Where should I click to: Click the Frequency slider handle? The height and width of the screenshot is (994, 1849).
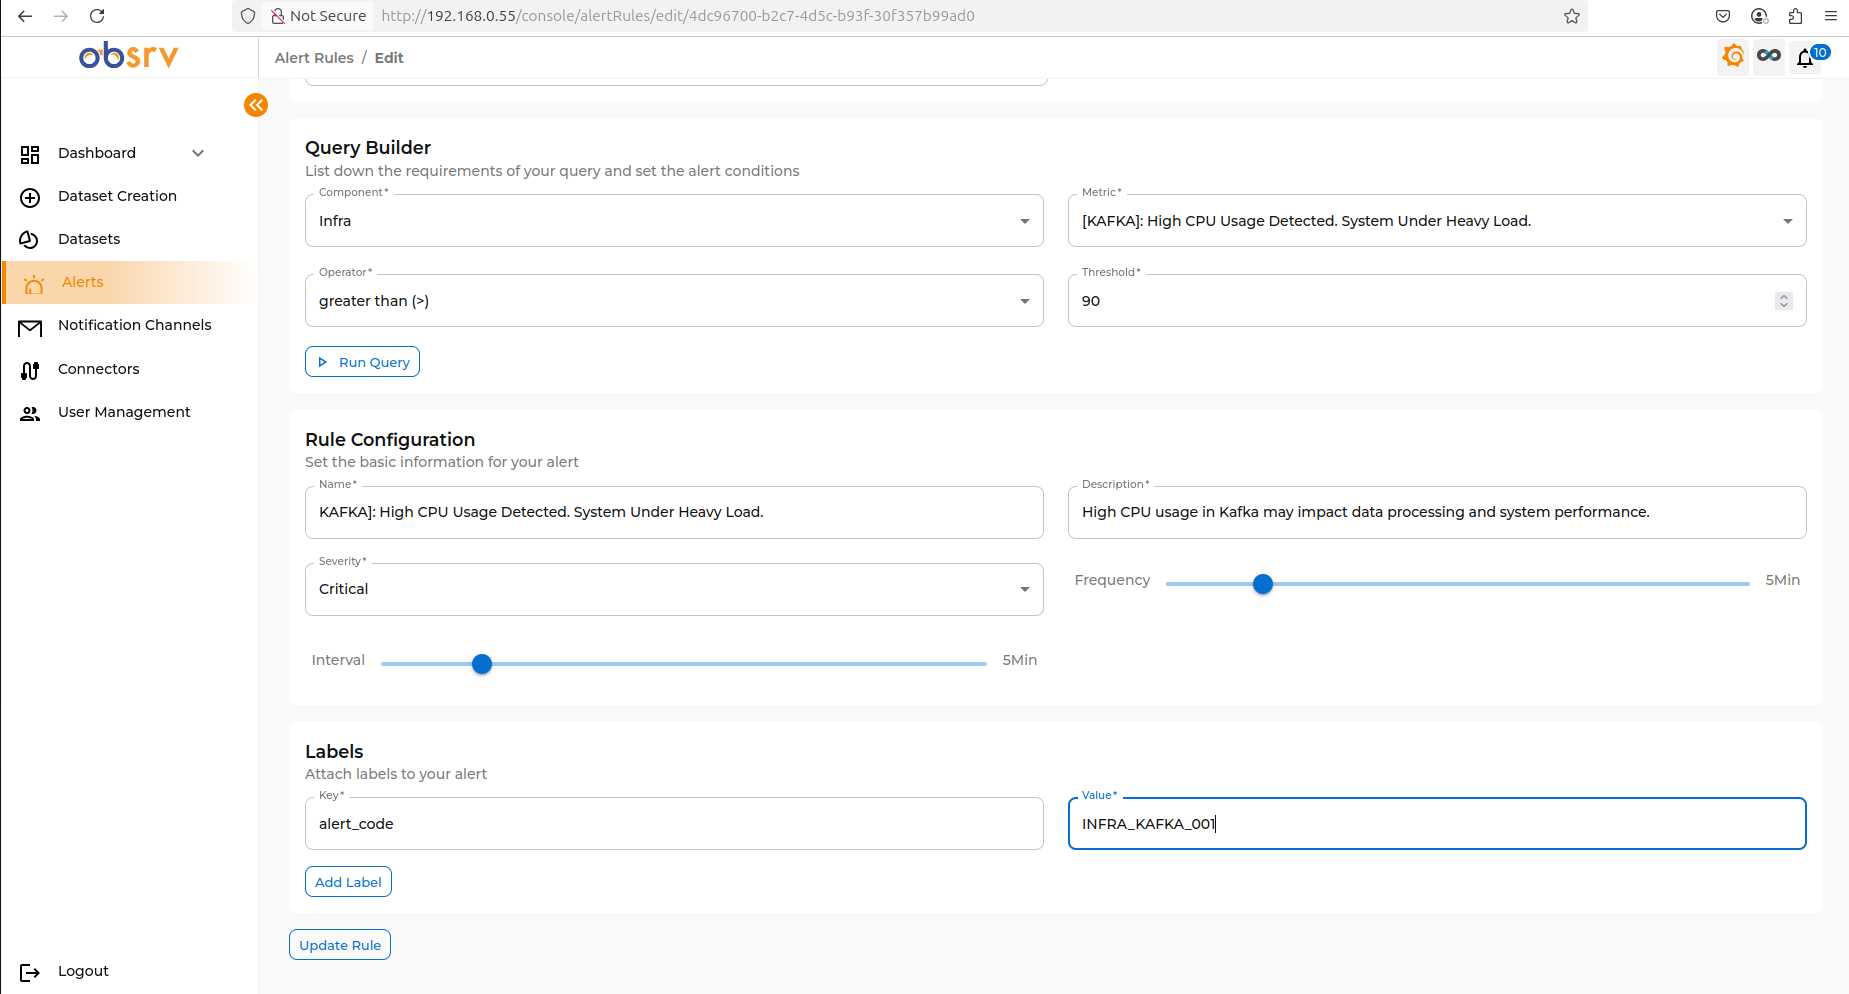click(1263, 584)
